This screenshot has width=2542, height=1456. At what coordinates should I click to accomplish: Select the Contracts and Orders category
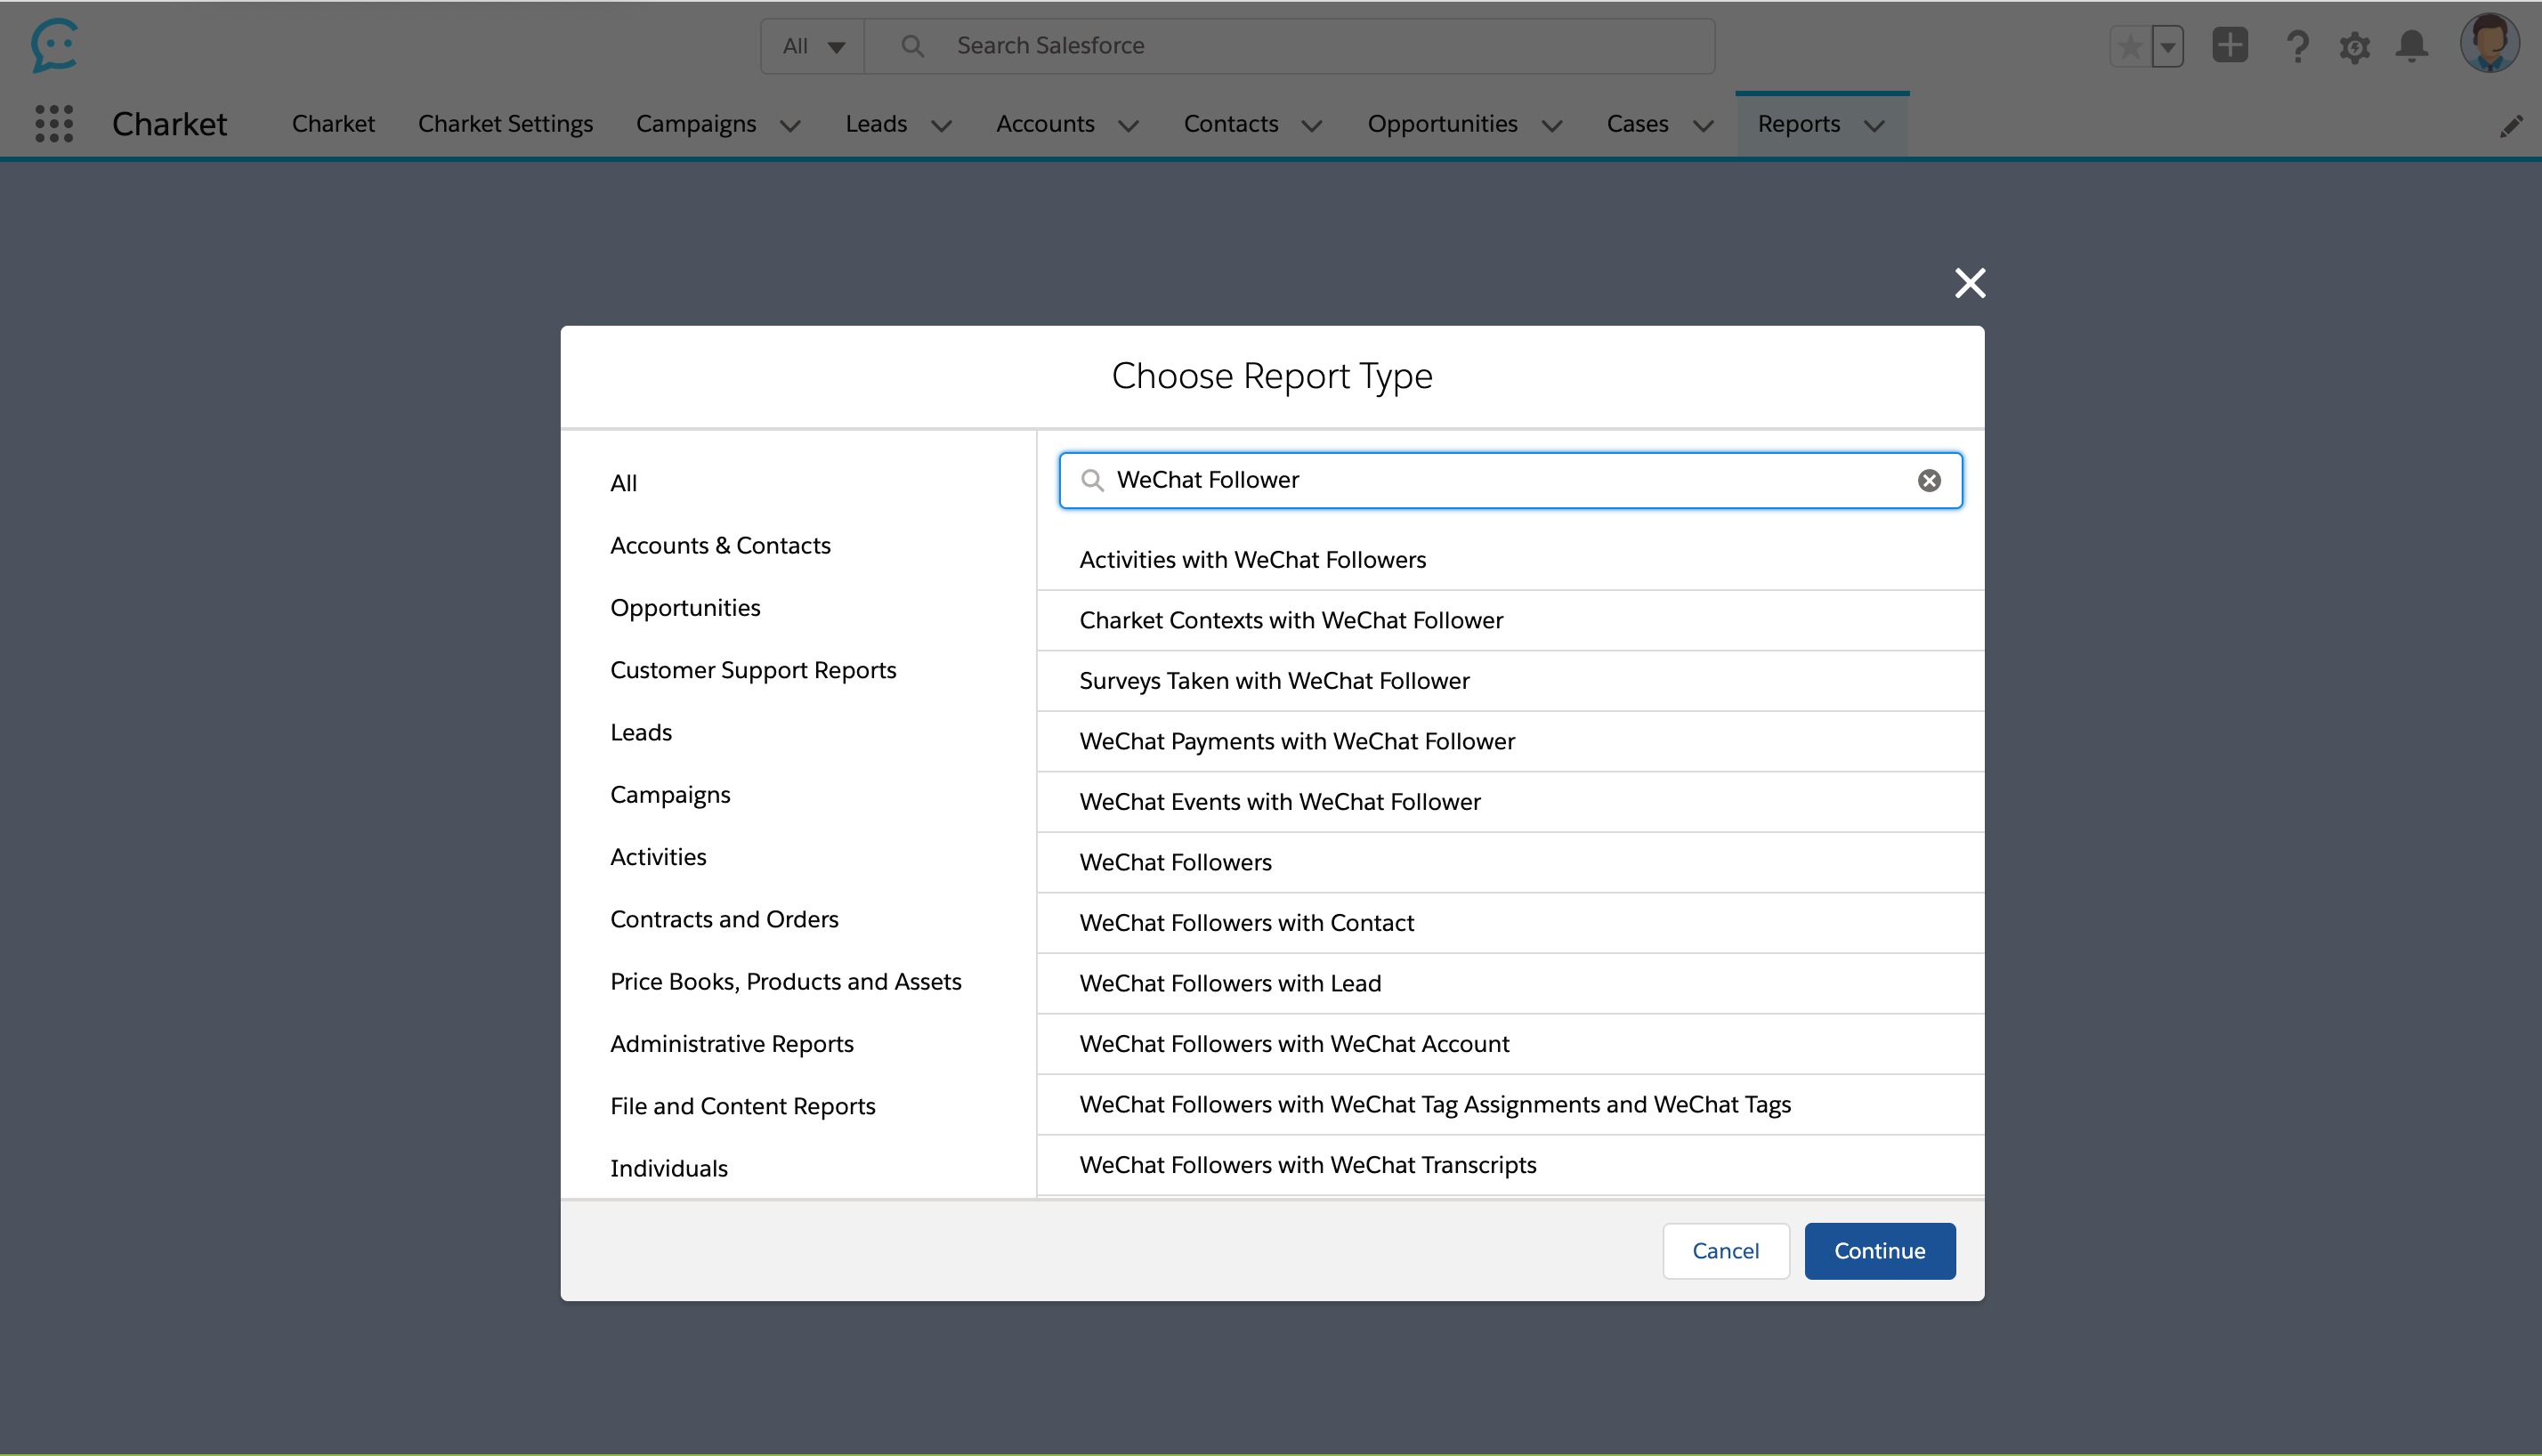click(x=724, y=919)
